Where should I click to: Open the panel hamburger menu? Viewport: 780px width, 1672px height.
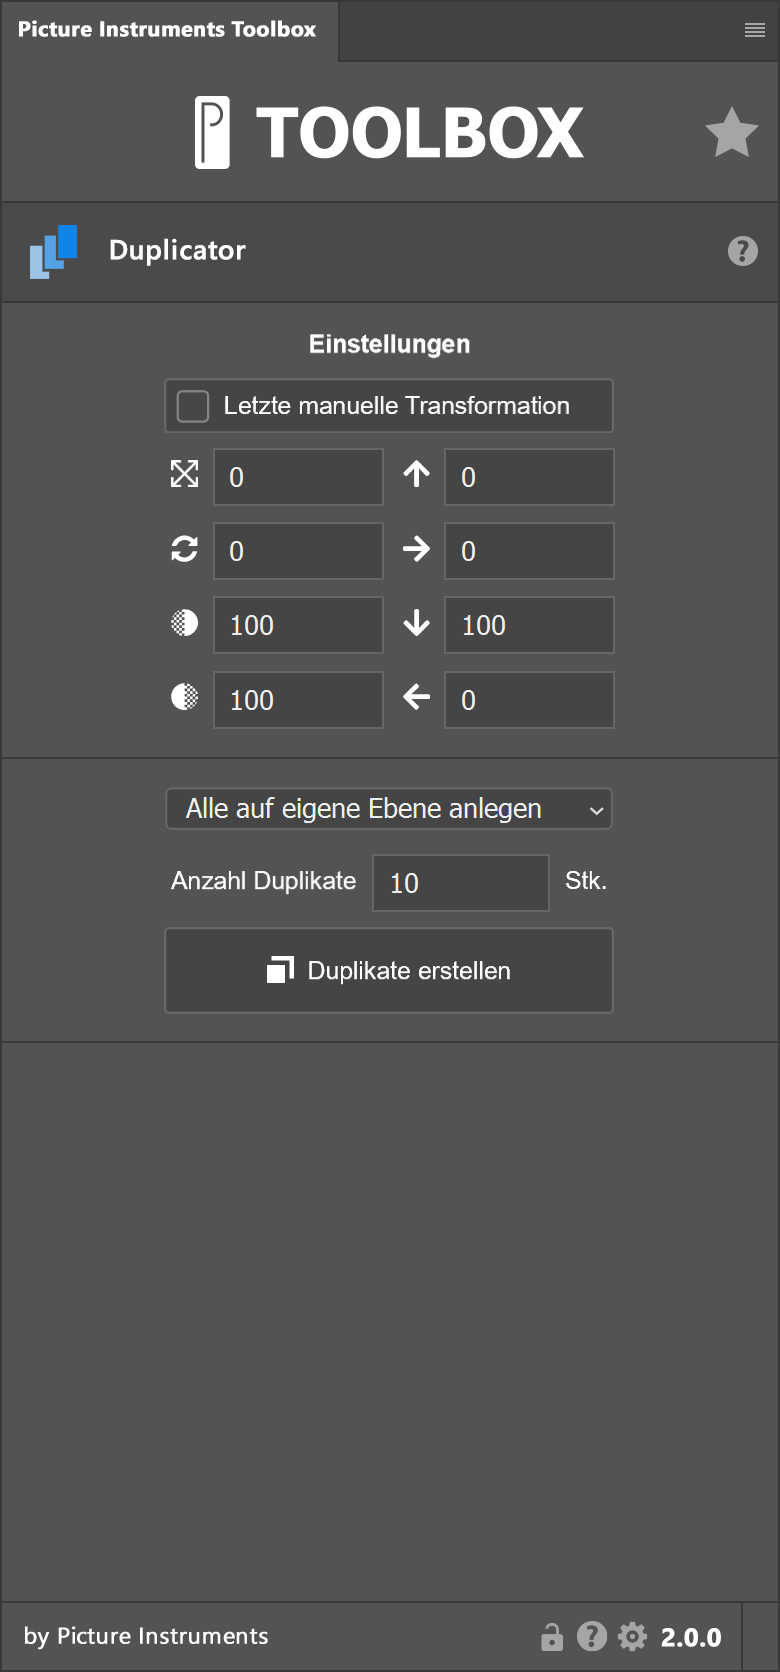click(x=755, y=31)
